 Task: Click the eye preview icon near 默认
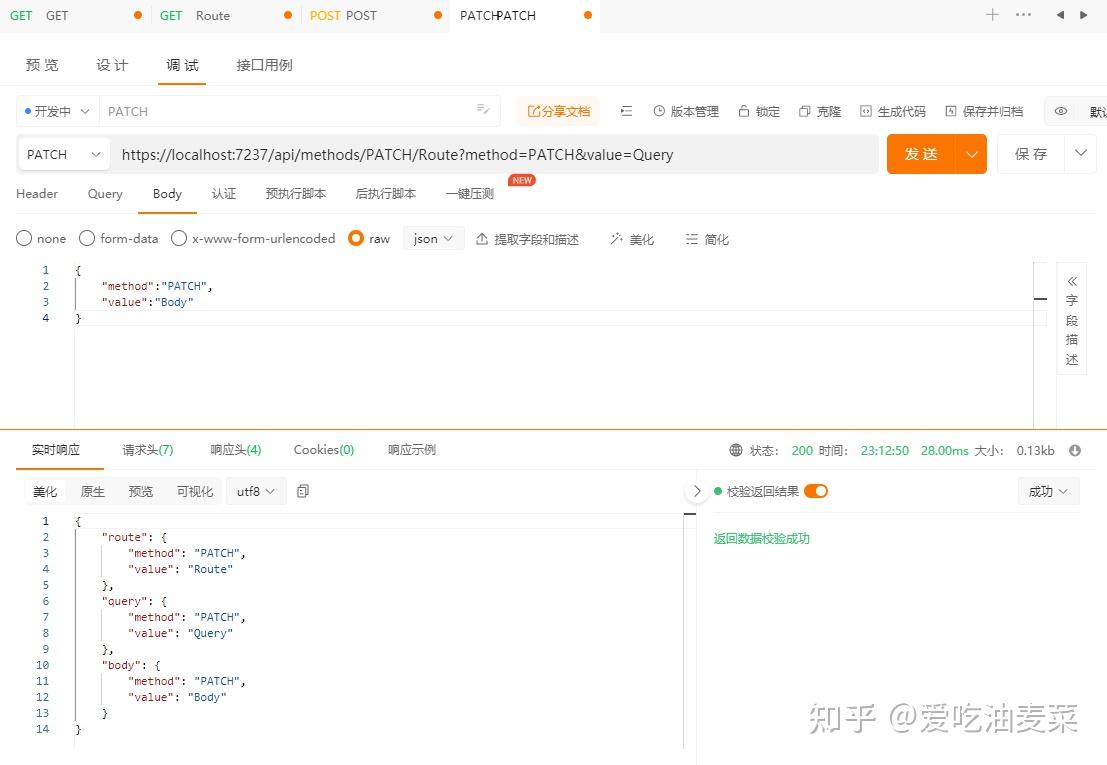(1060, 111)
